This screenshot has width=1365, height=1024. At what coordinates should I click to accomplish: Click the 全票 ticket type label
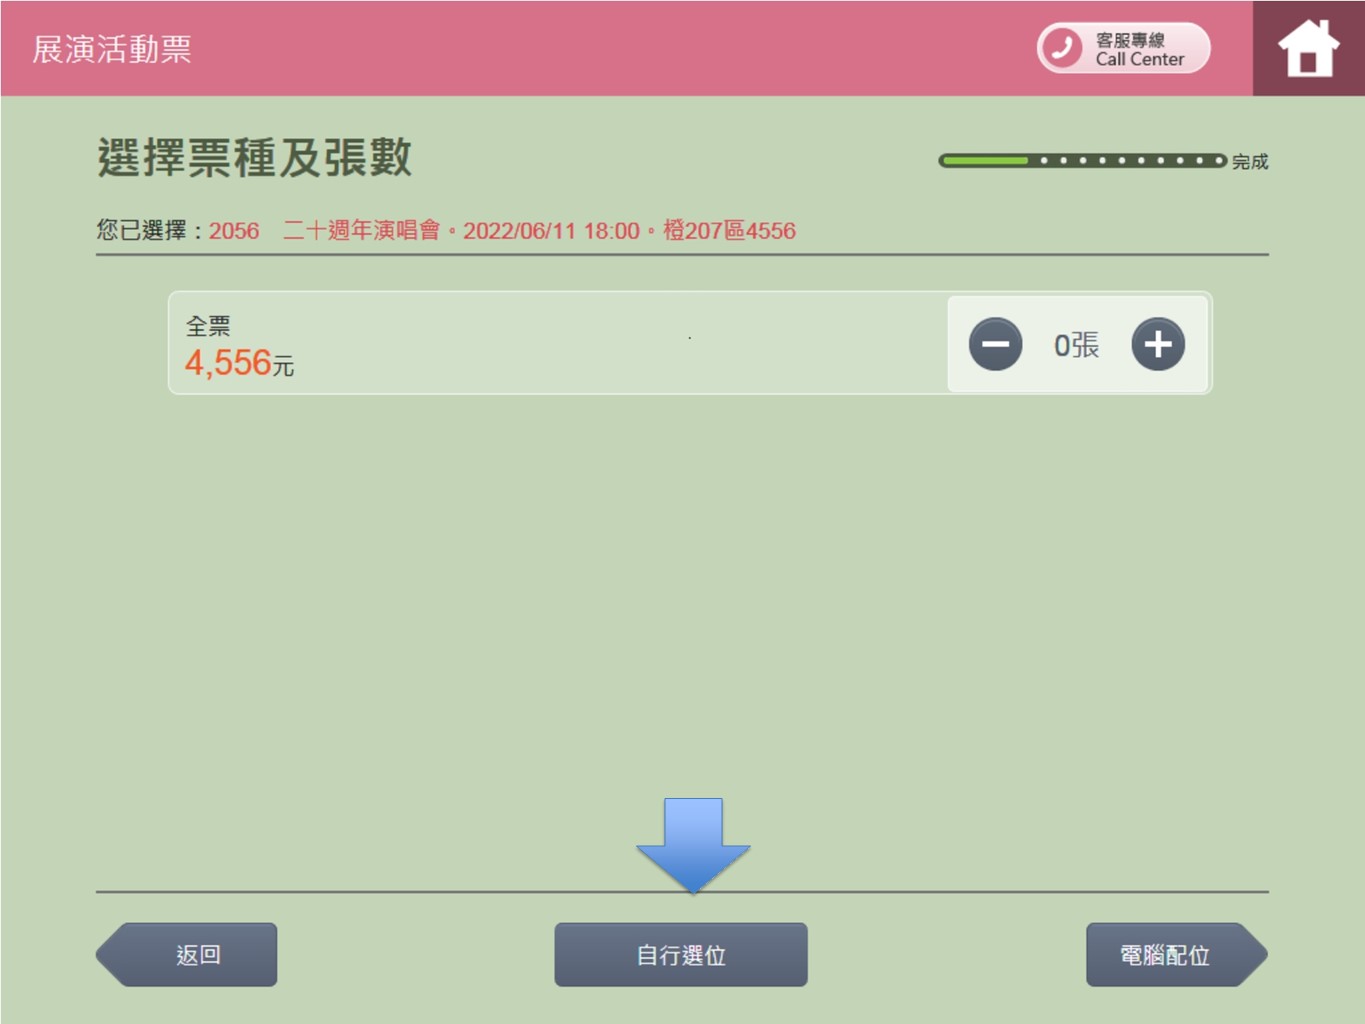(208, 325)
